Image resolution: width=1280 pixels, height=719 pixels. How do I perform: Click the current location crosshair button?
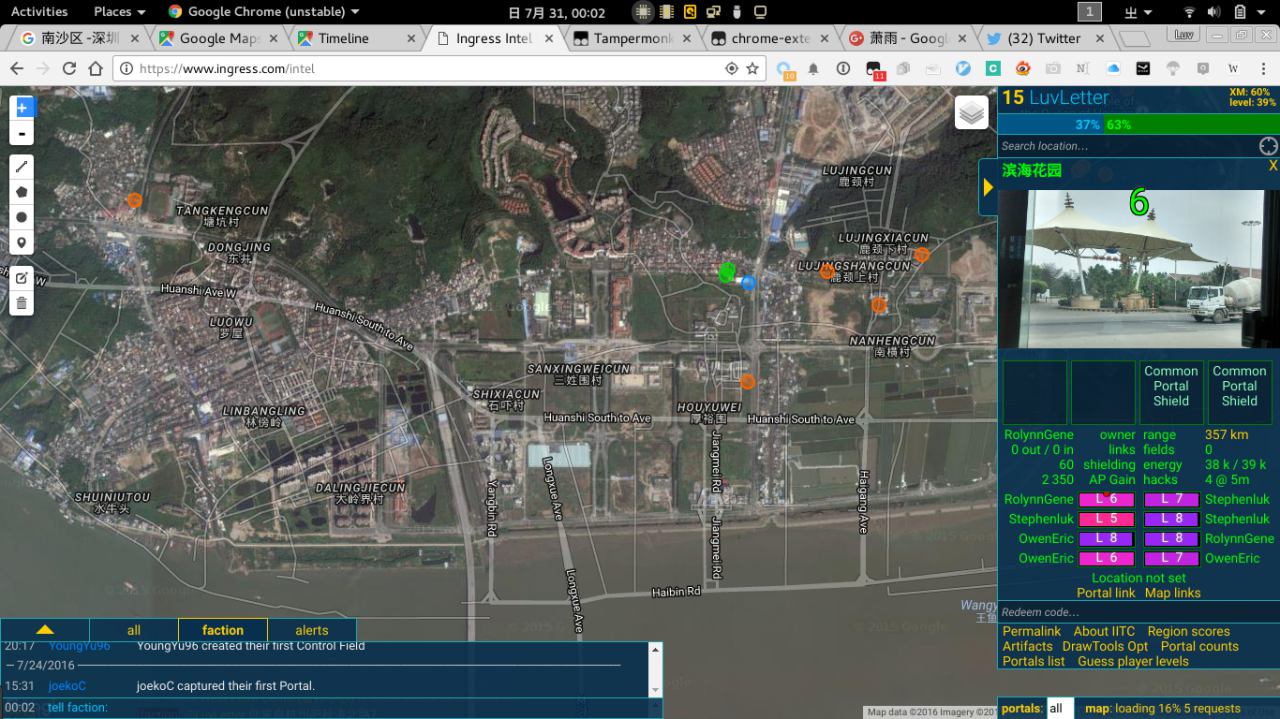pyautogui.click(x=1268, y=146)
